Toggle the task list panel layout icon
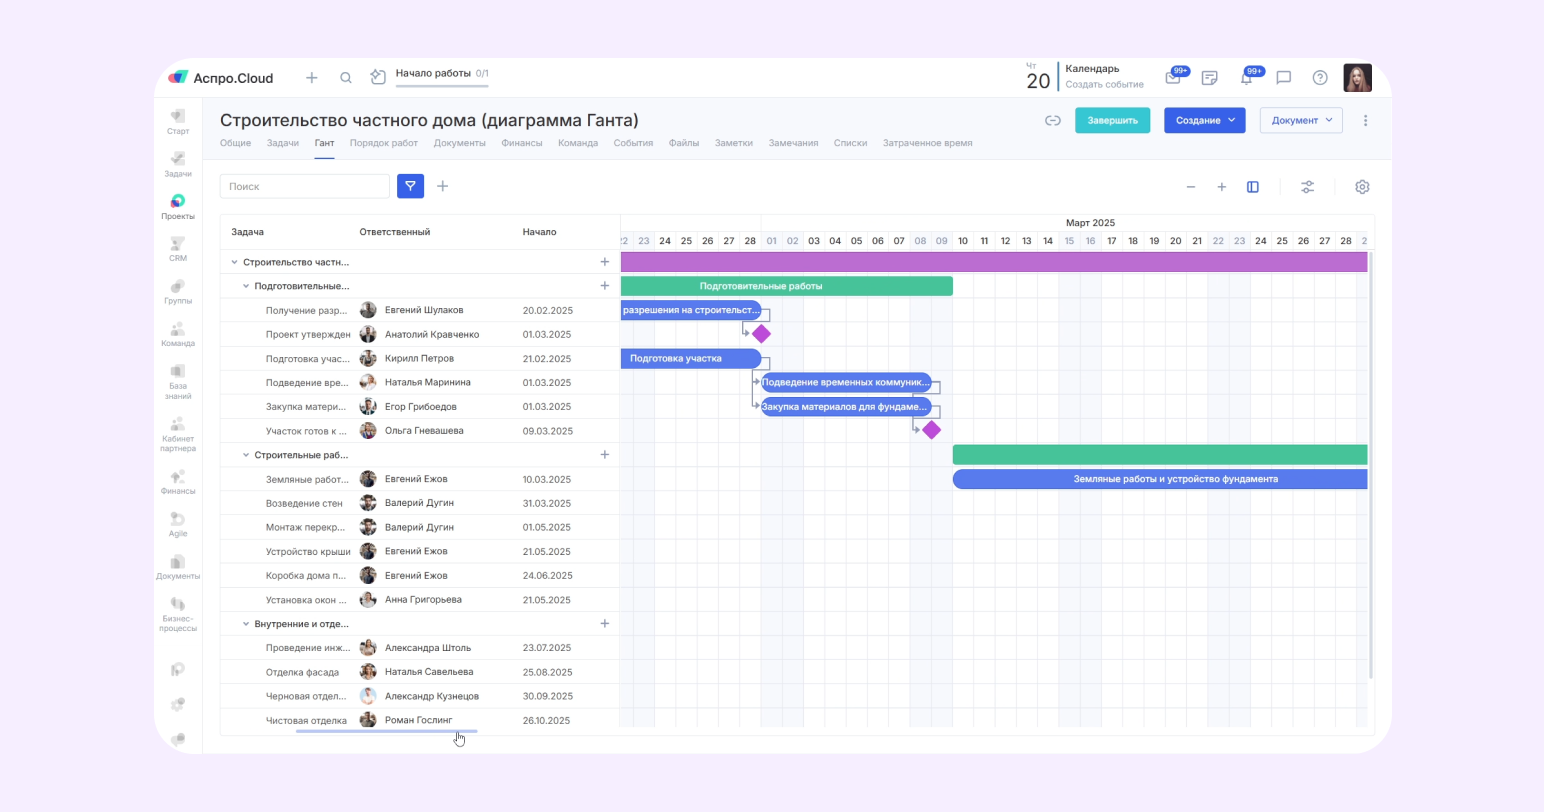 pyautogui.click(x=1252, y=187)
